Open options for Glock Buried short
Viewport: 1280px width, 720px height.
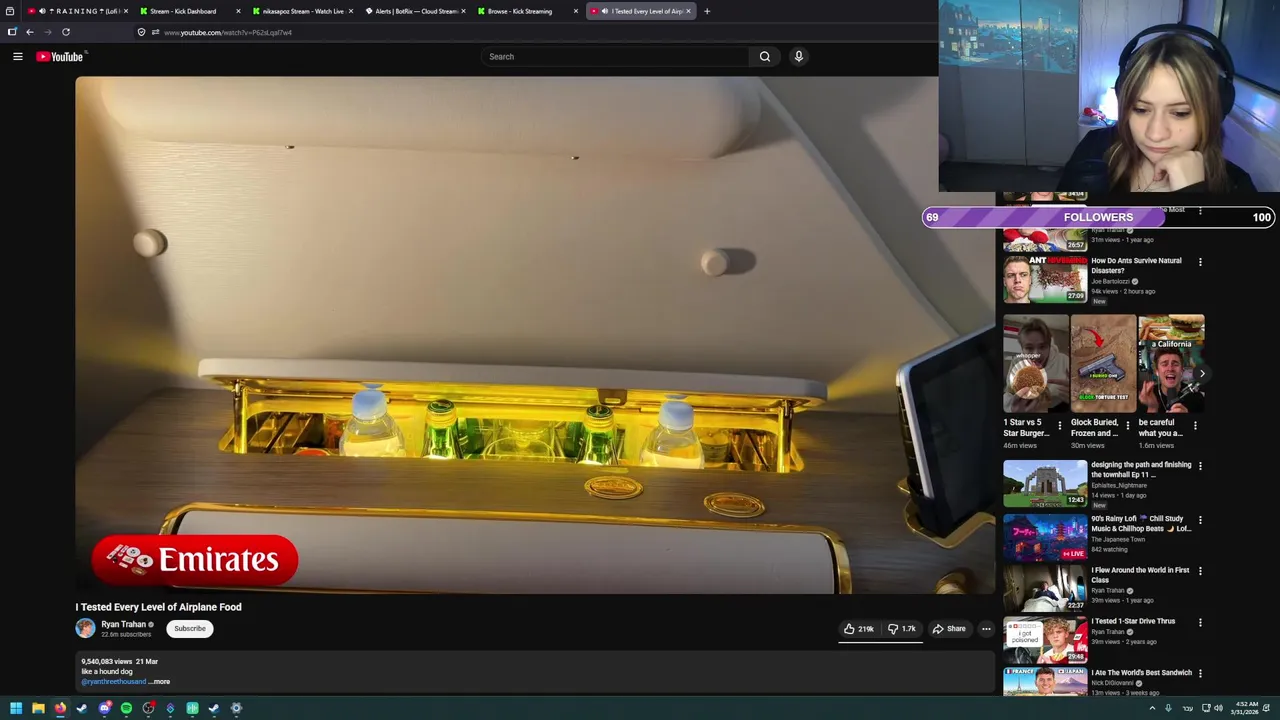(x=1127, y=425)
